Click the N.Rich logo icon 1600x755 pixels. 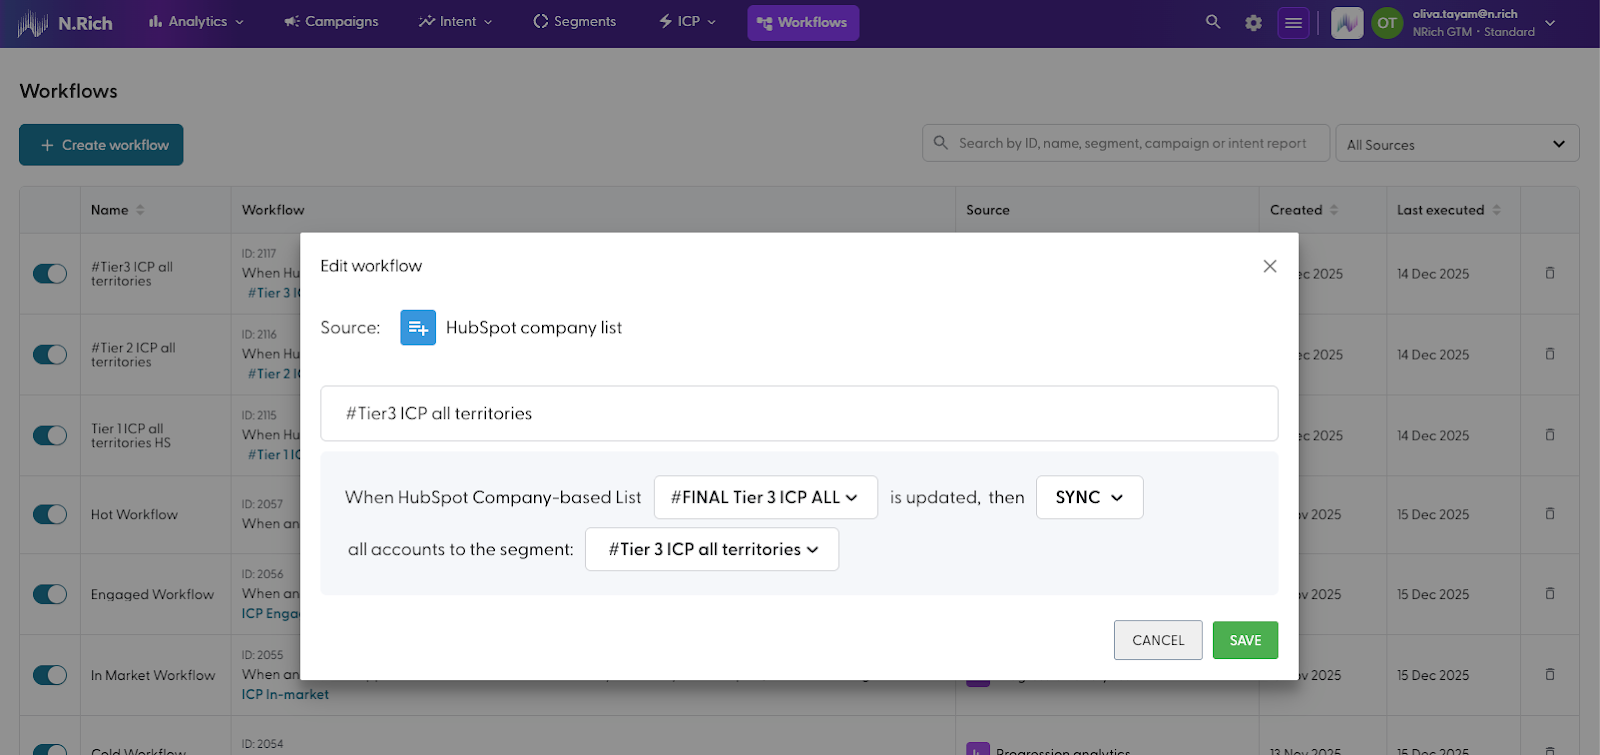(32, 23)
